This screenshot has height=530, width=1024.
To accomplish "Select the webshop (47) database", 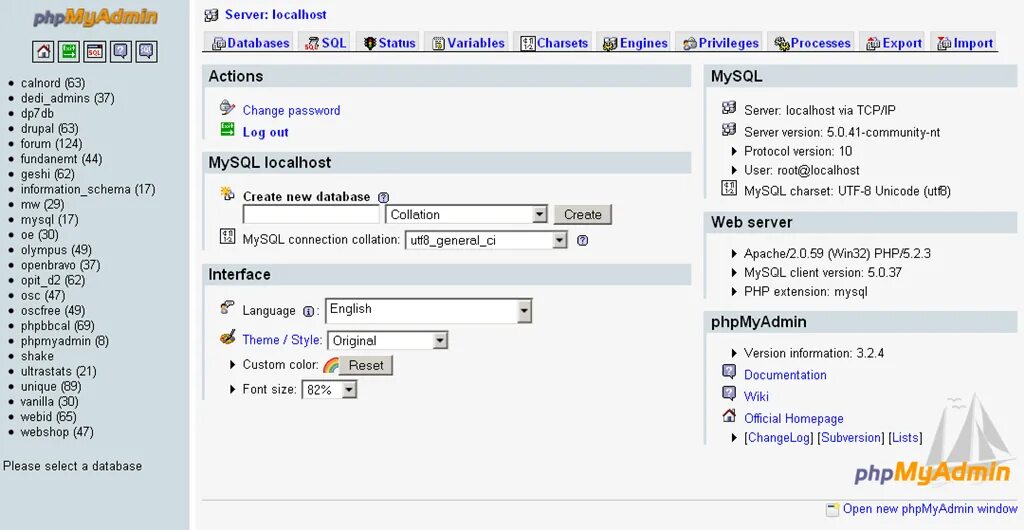I will (57, 432).
